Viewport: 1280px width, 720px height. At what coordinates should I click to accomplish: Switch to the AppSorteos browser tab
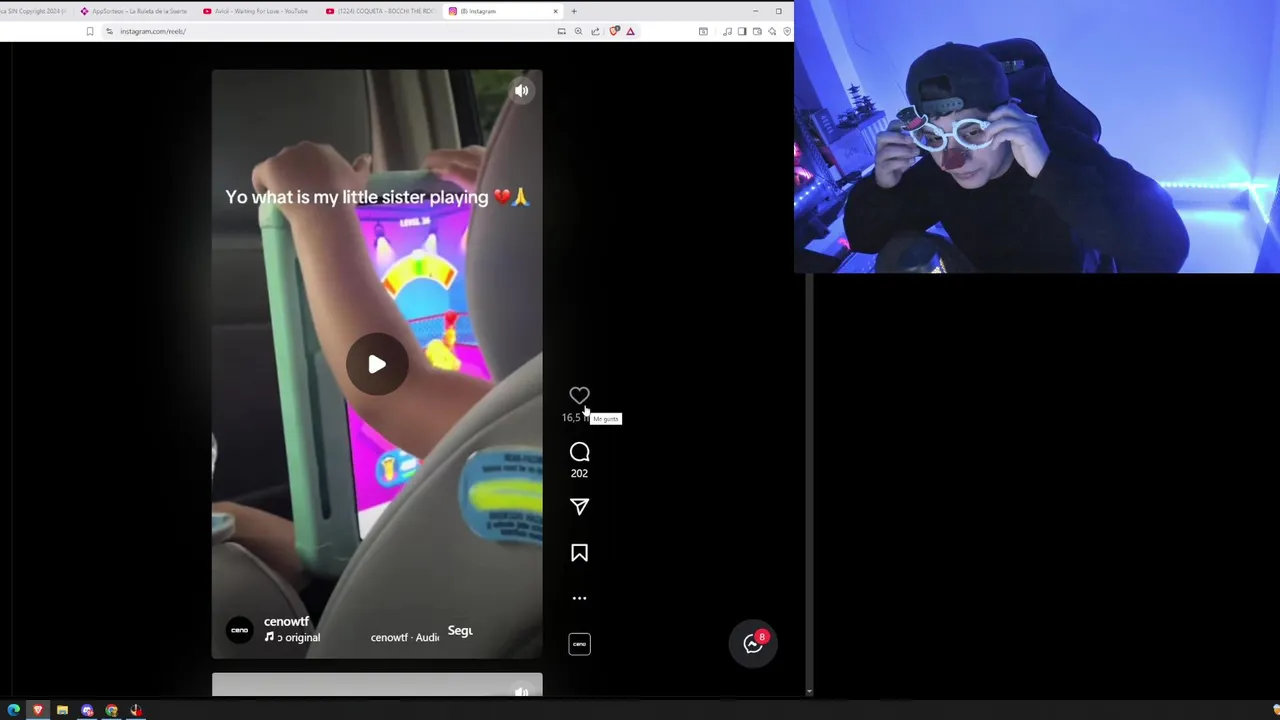pyautogui.click(x=134, y=11)
